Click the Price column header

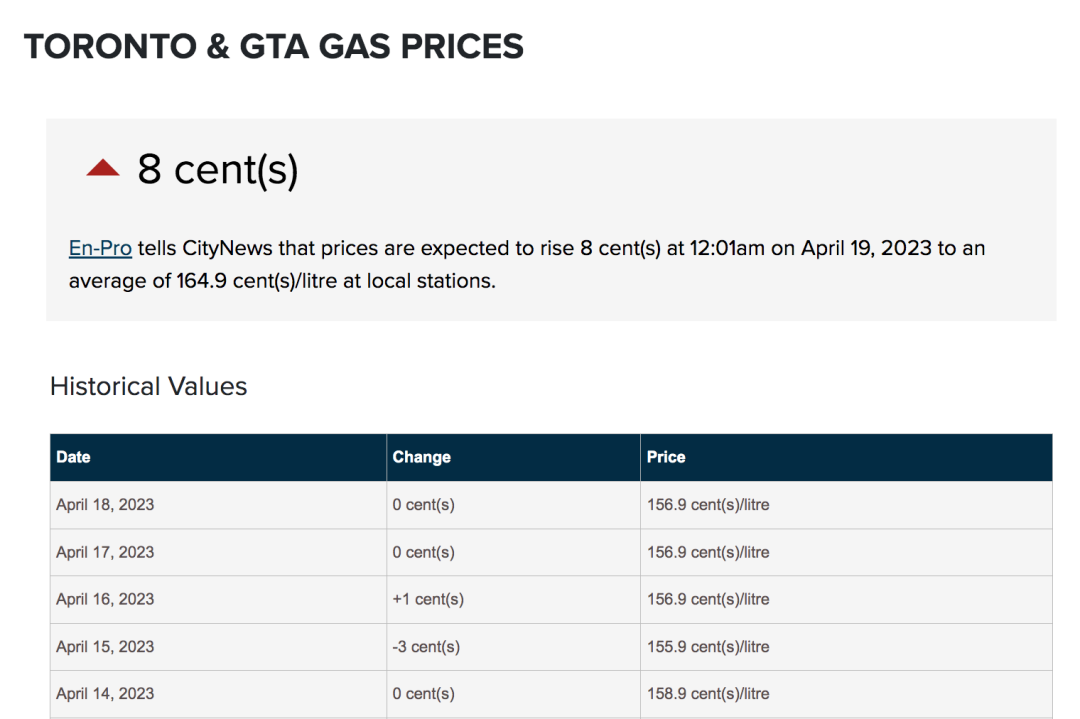pyautogui.click(x=846, y=457)
